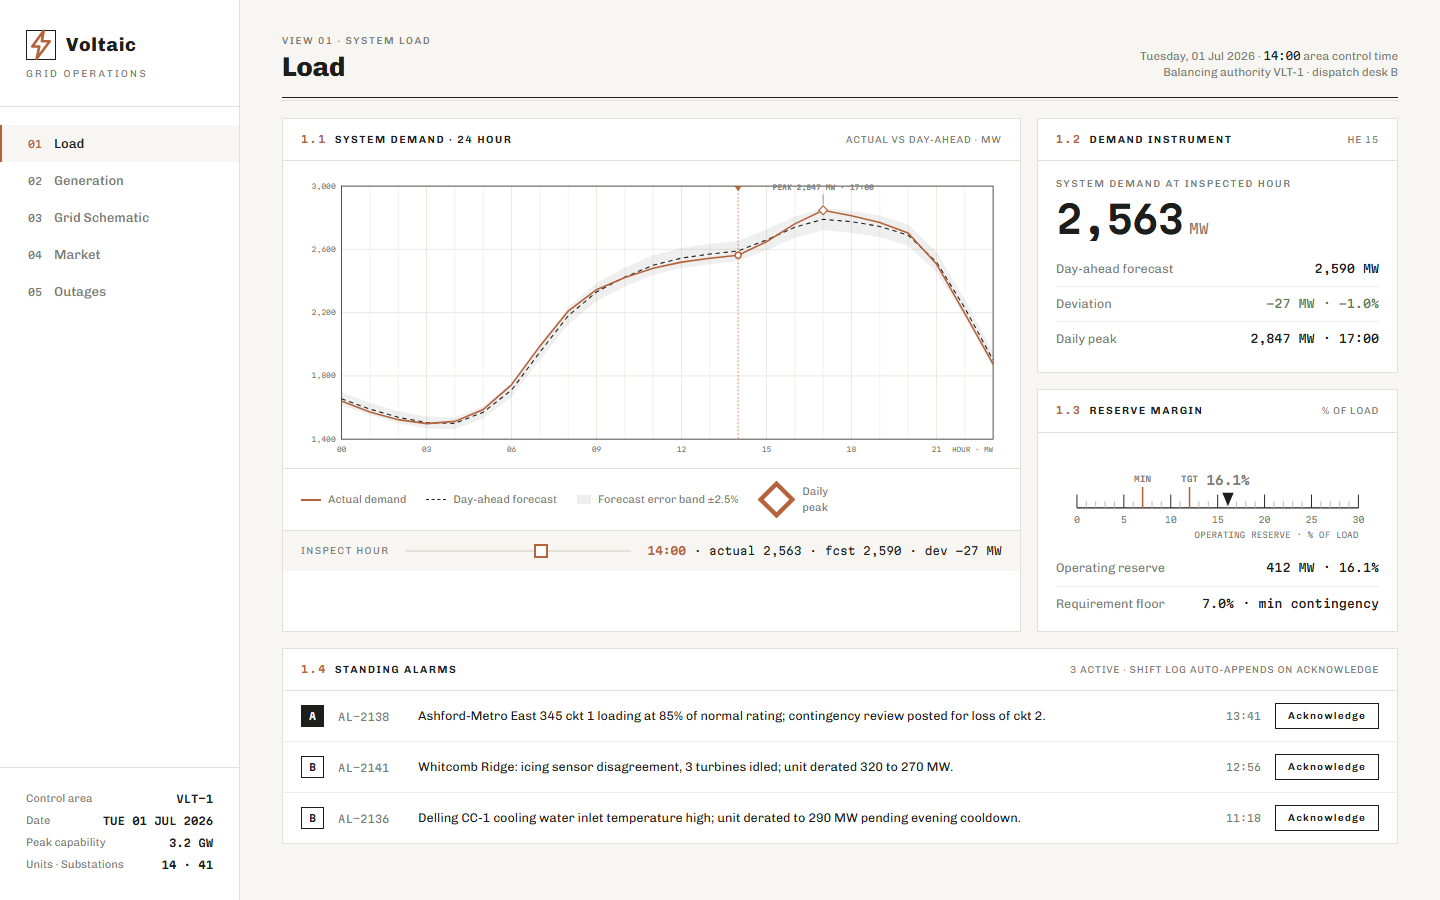Click the priority A badge for AL-2138

click(312, 716)
